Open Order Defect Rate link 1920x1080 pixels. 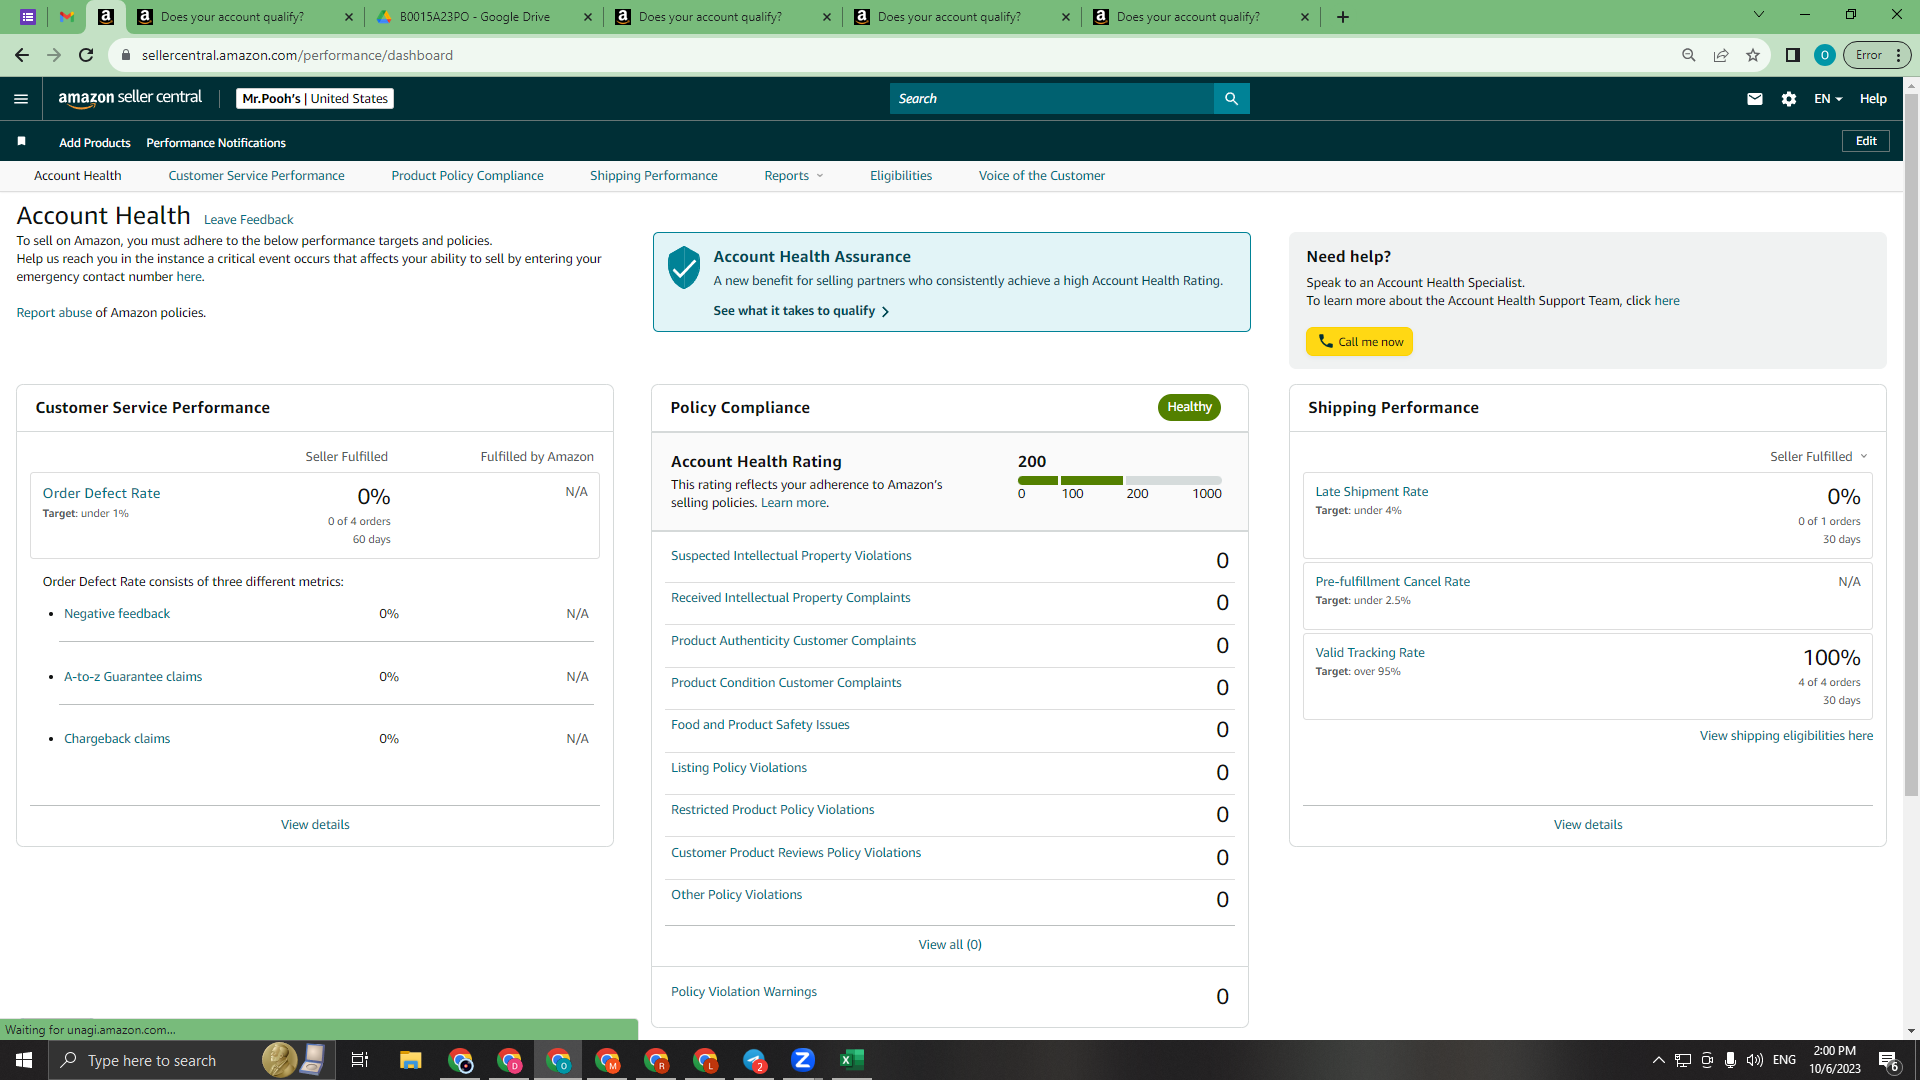101,494
